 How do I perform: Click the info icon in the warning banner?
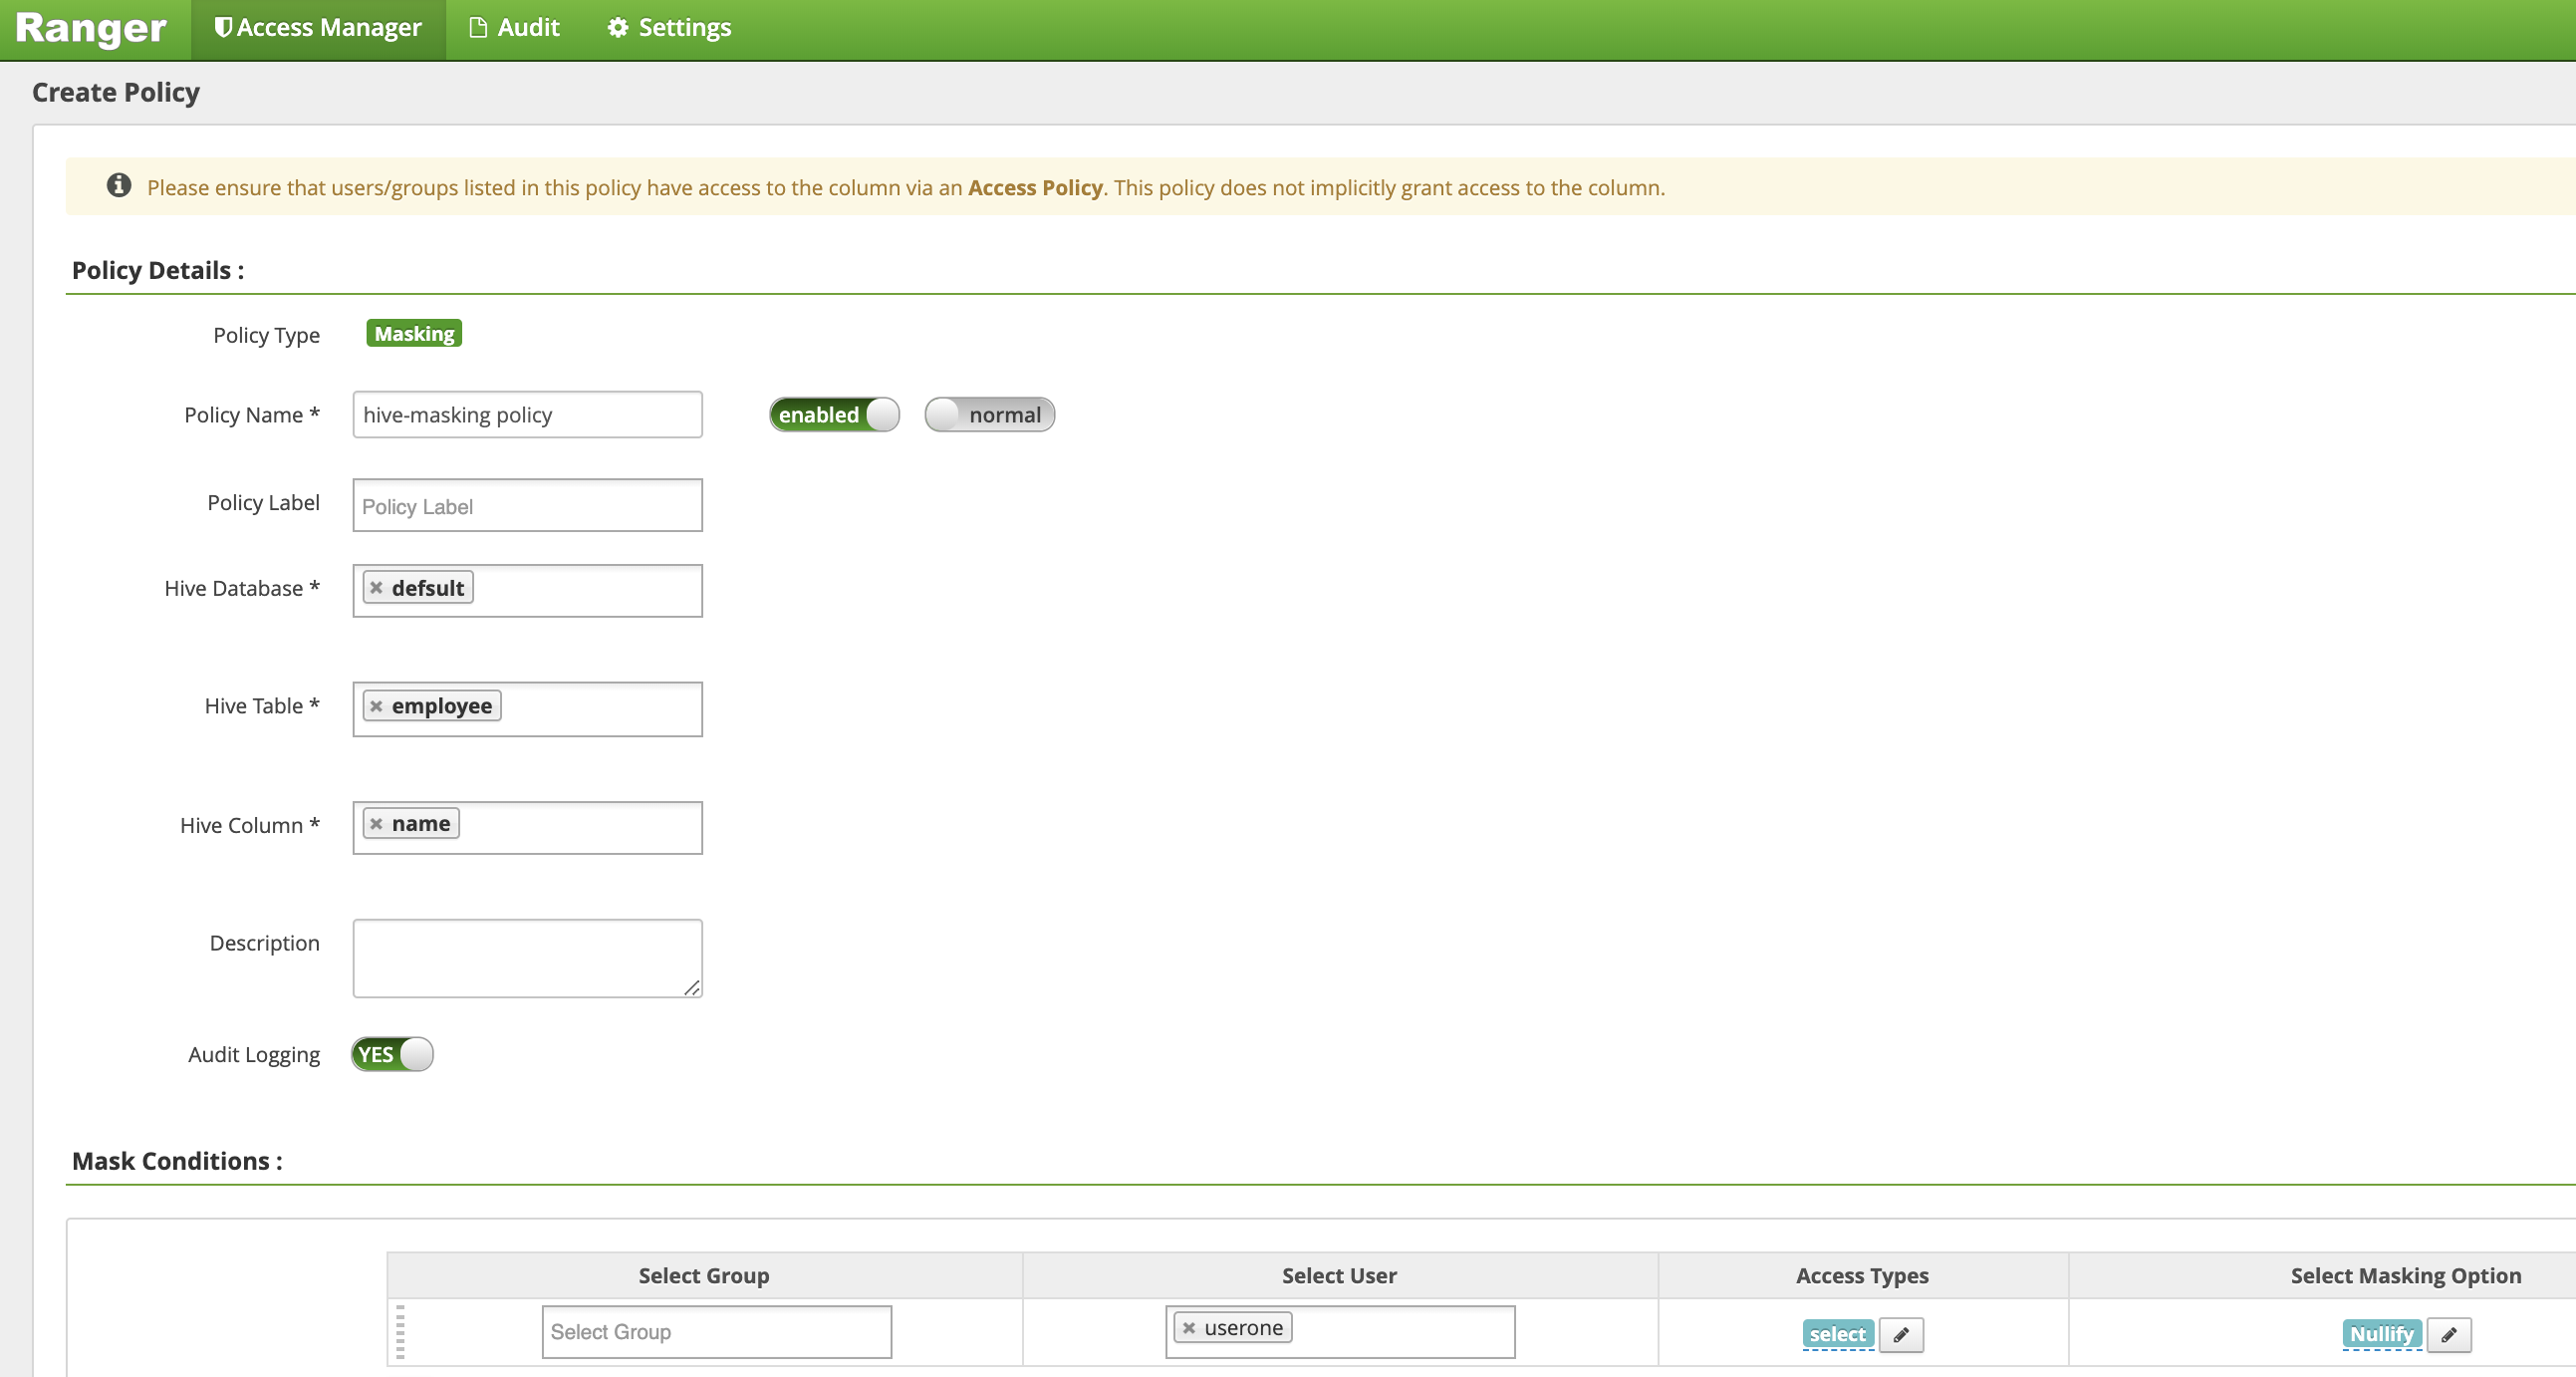[119, 186]
